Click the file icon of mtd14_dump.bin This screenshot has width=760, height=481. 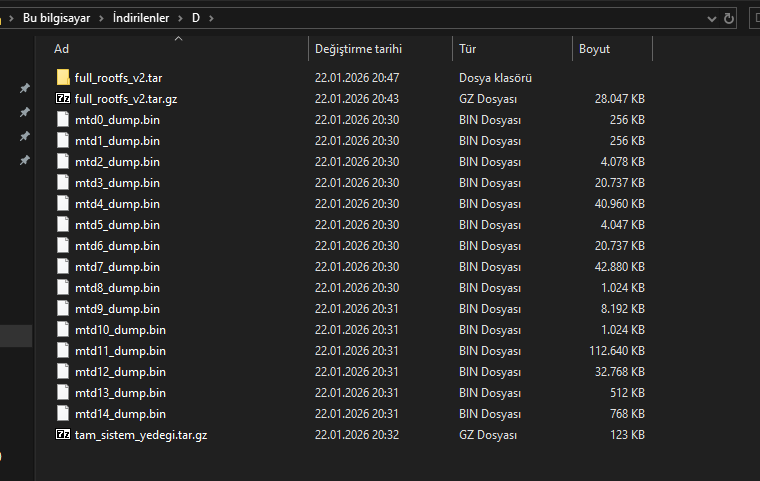[63, 414]
